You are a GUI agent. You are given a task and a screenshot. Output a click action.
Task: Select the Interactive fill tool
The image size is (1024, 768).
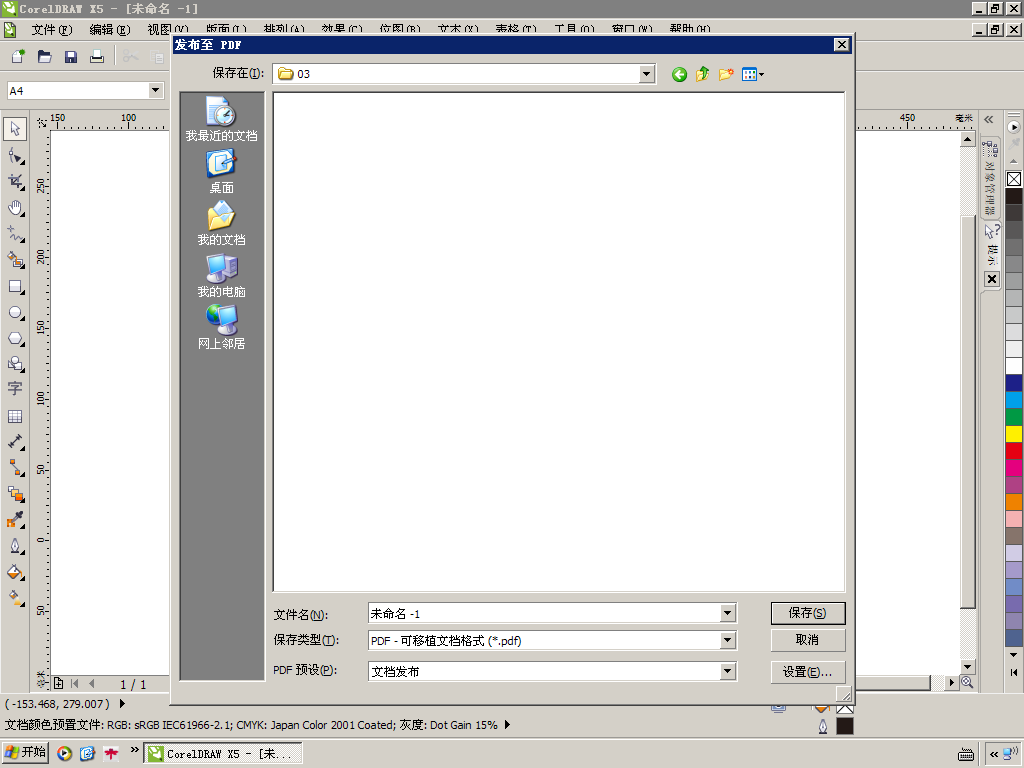pyautogui.click(x=16, y=598)
